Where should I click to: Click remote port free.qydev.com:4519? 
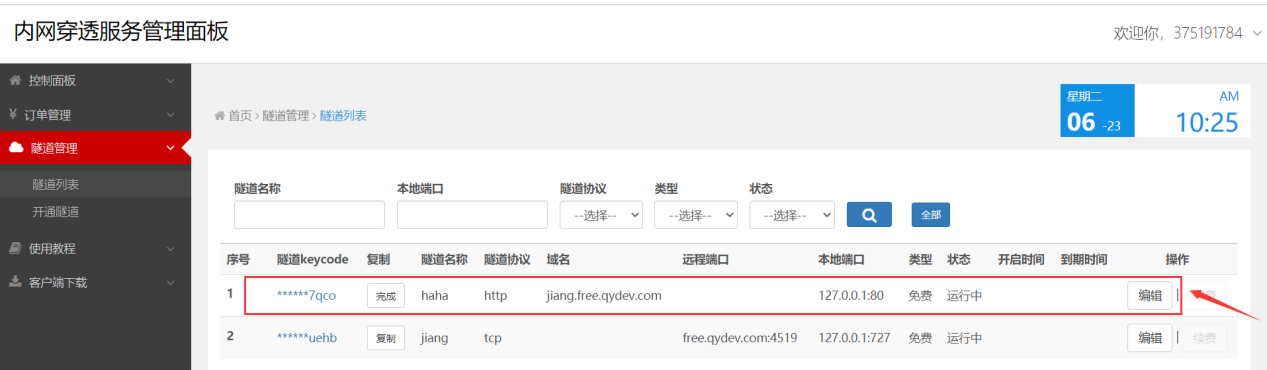[x=740, y=338]
